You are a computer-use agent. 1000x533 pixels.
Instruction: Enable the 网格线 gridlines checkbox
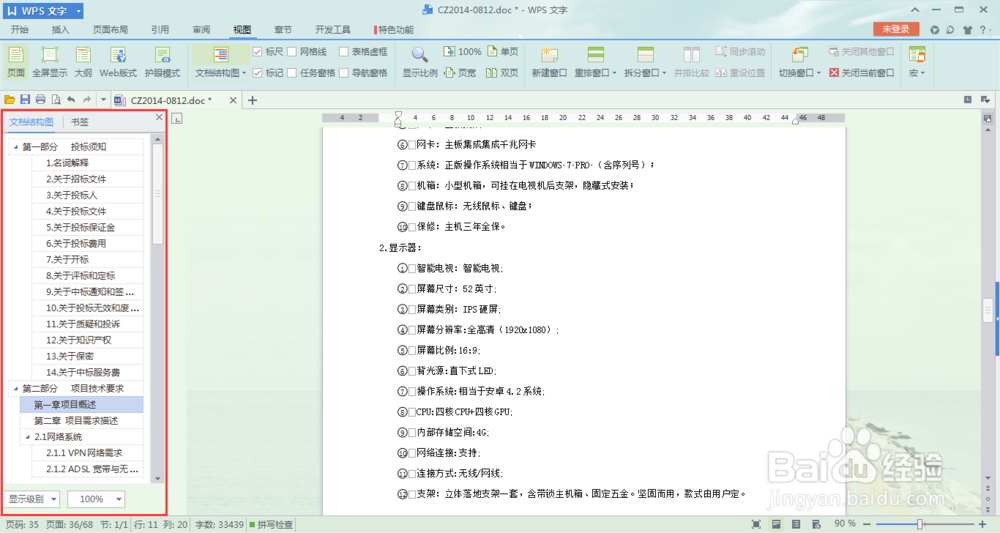(x=292, y=52)
